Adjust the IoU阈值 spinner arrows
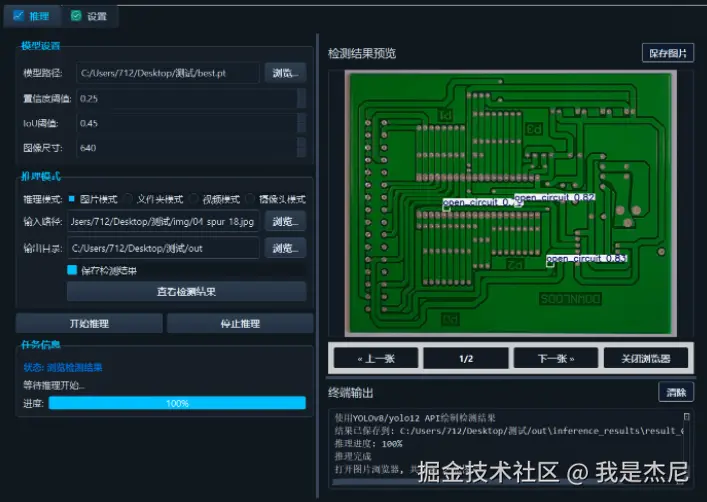 click(302, 123)
